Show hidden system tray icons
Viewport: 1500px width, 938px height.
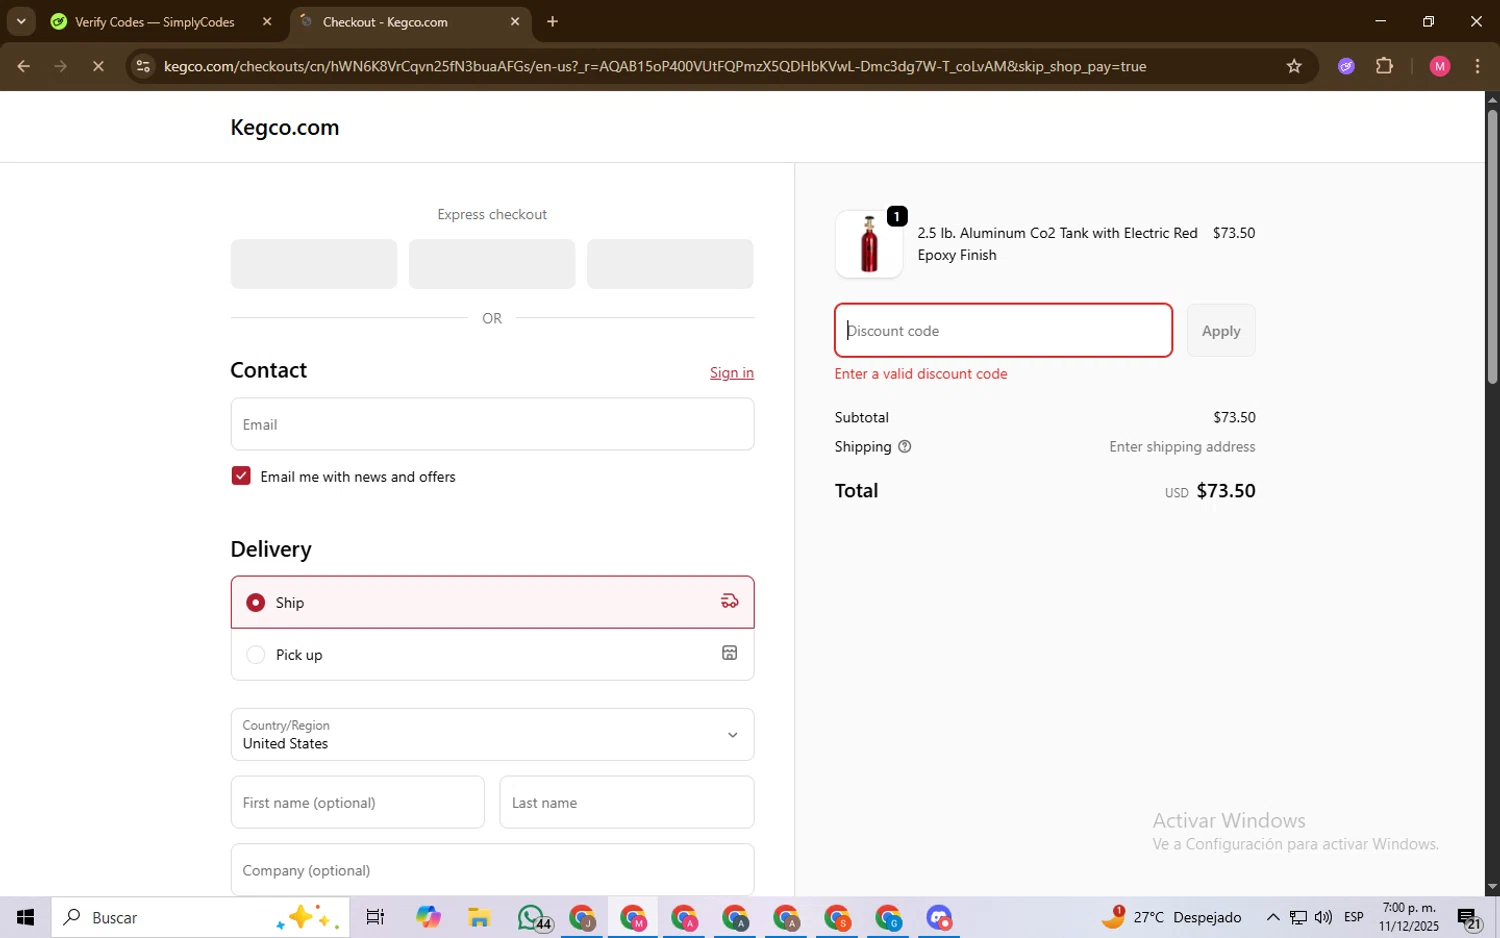[1273, 917]
